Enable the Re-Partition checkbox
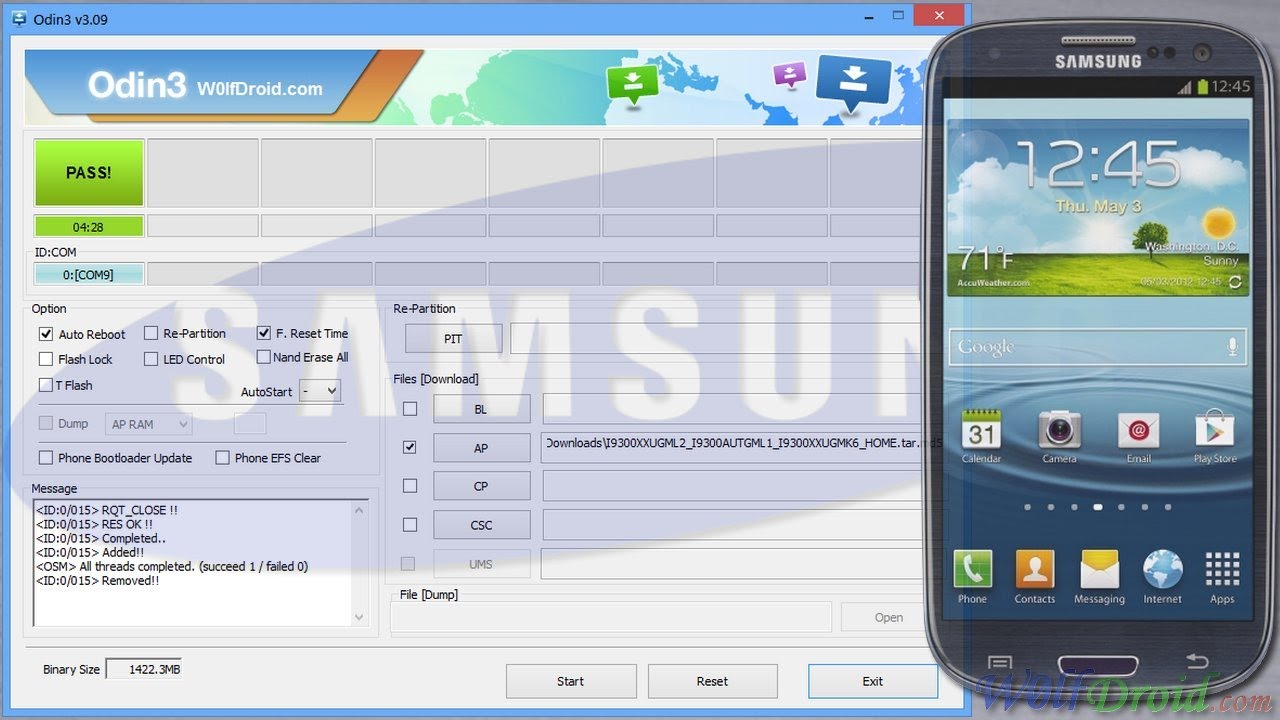Screen dimensions: 1280x720 (151, 333)
